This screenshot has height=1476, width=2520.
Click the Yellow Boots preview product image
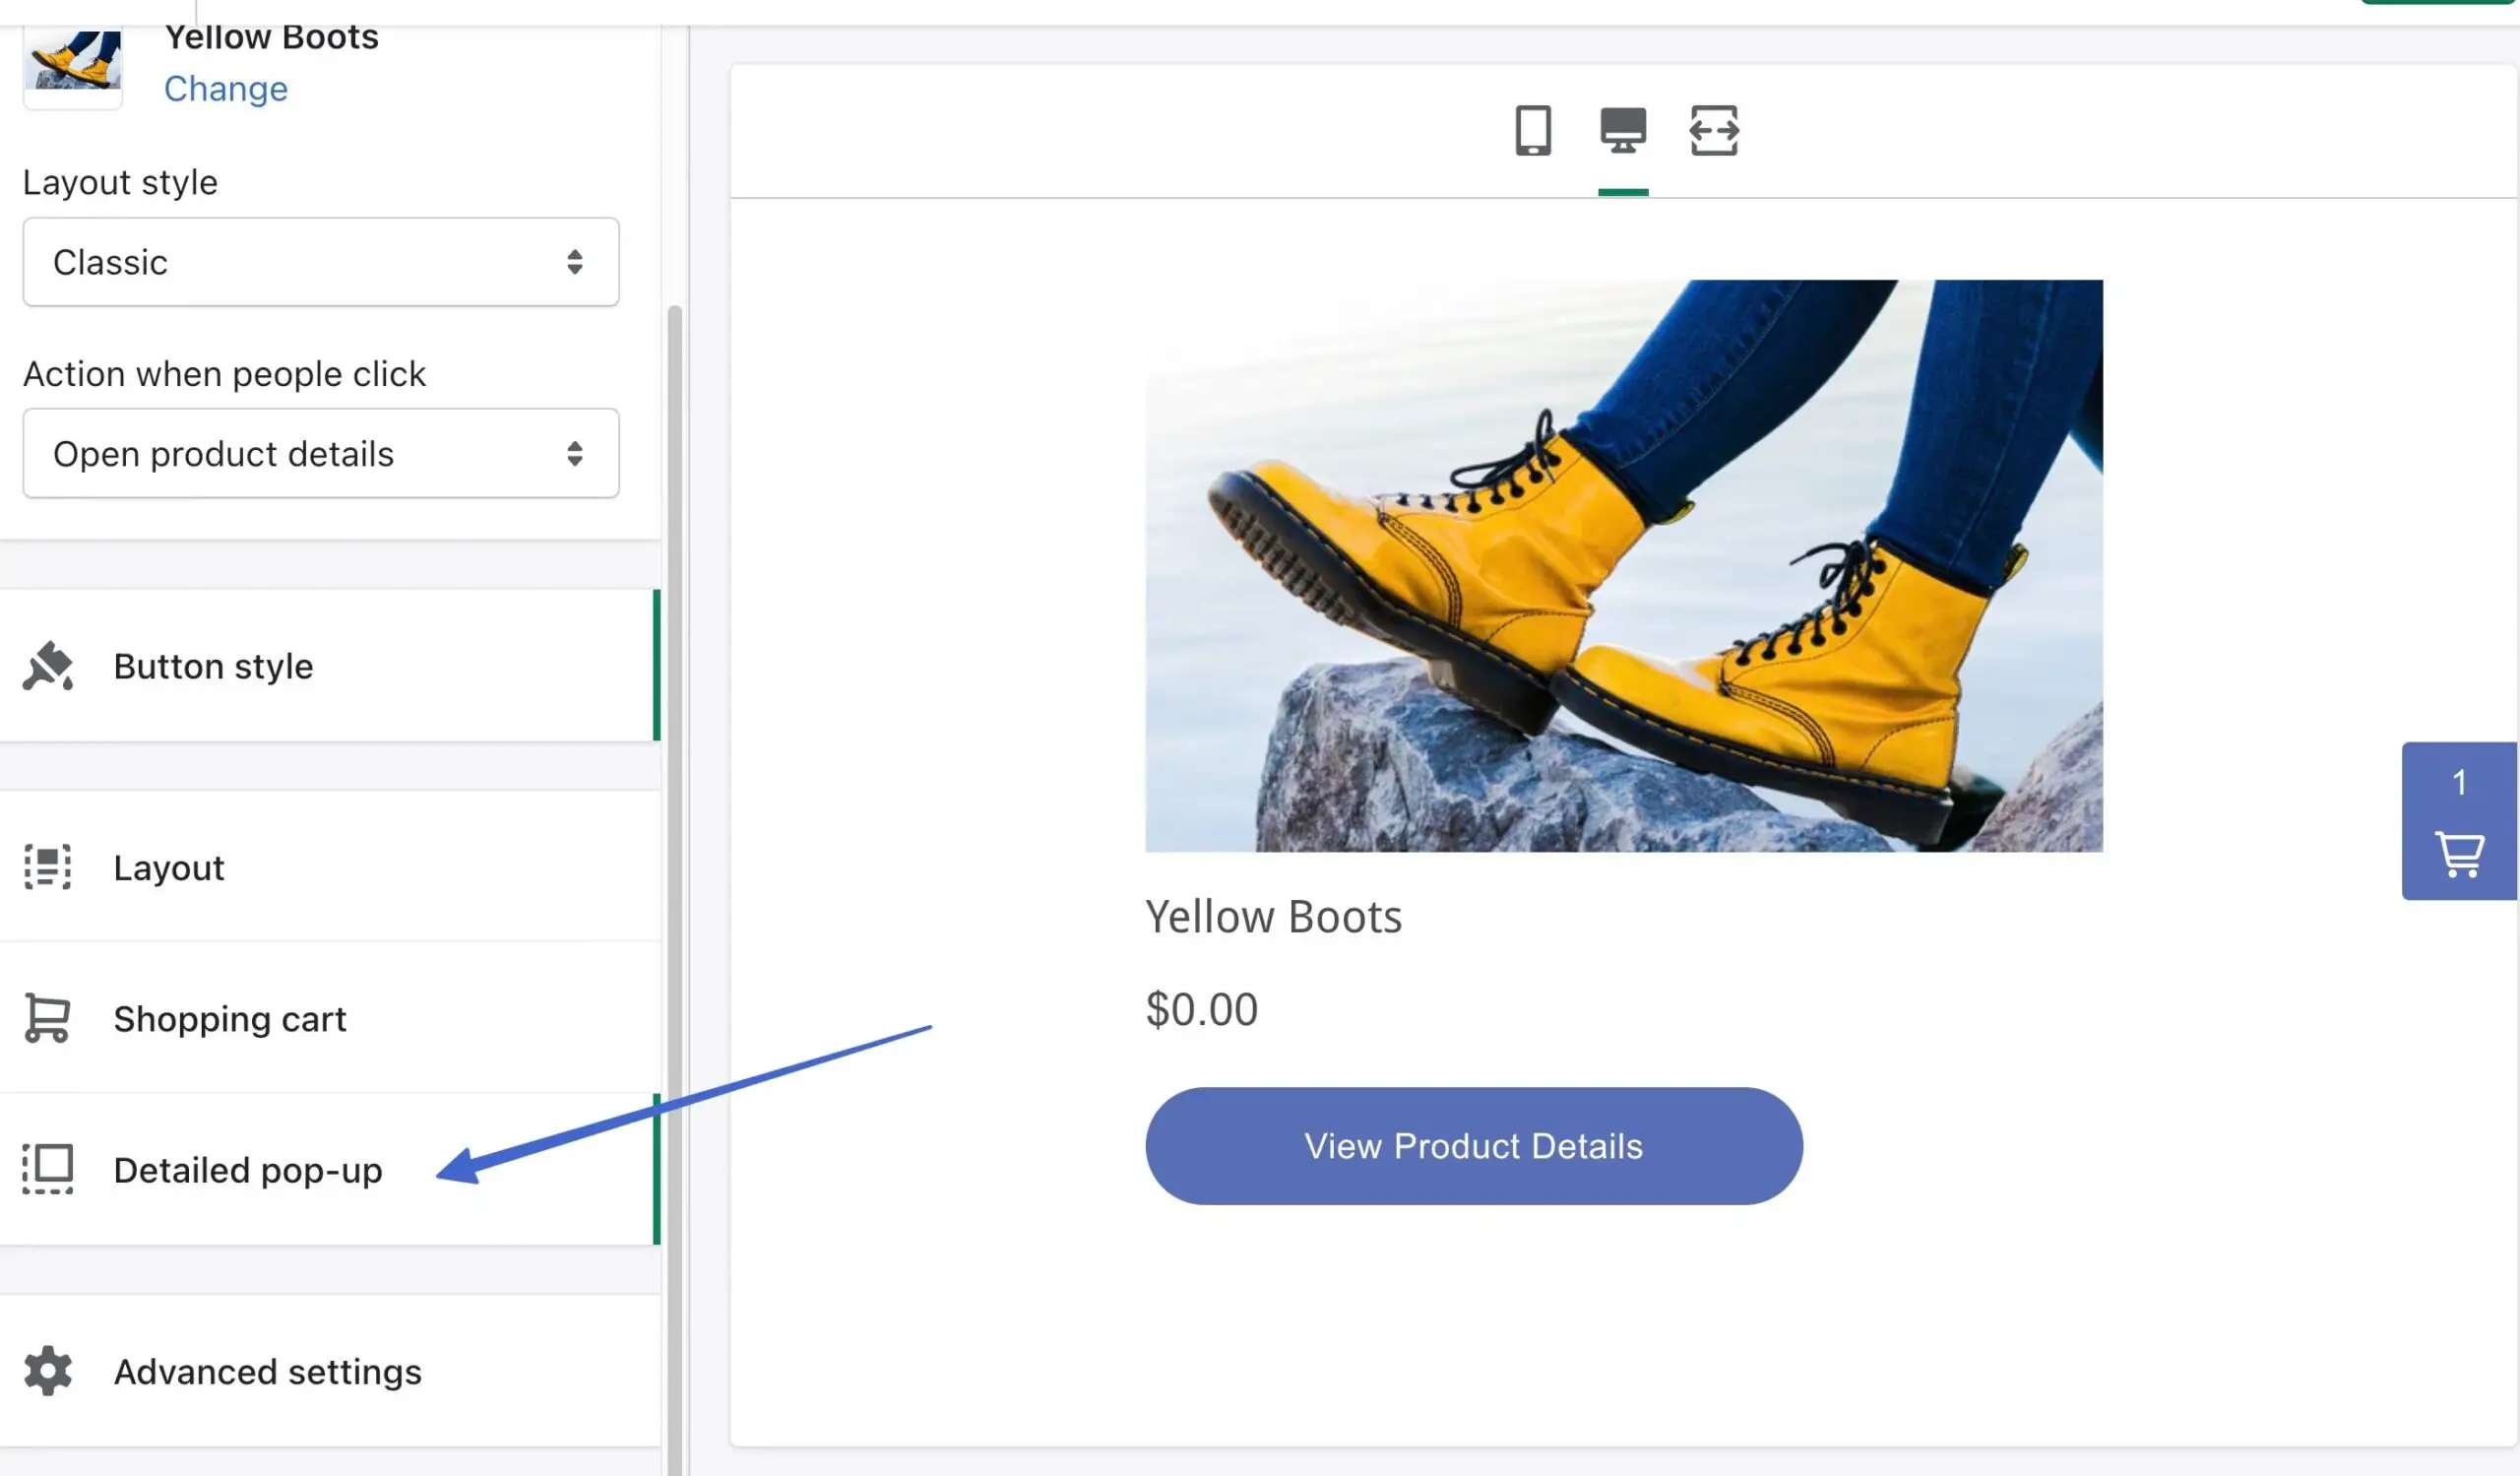[1624, 566]
